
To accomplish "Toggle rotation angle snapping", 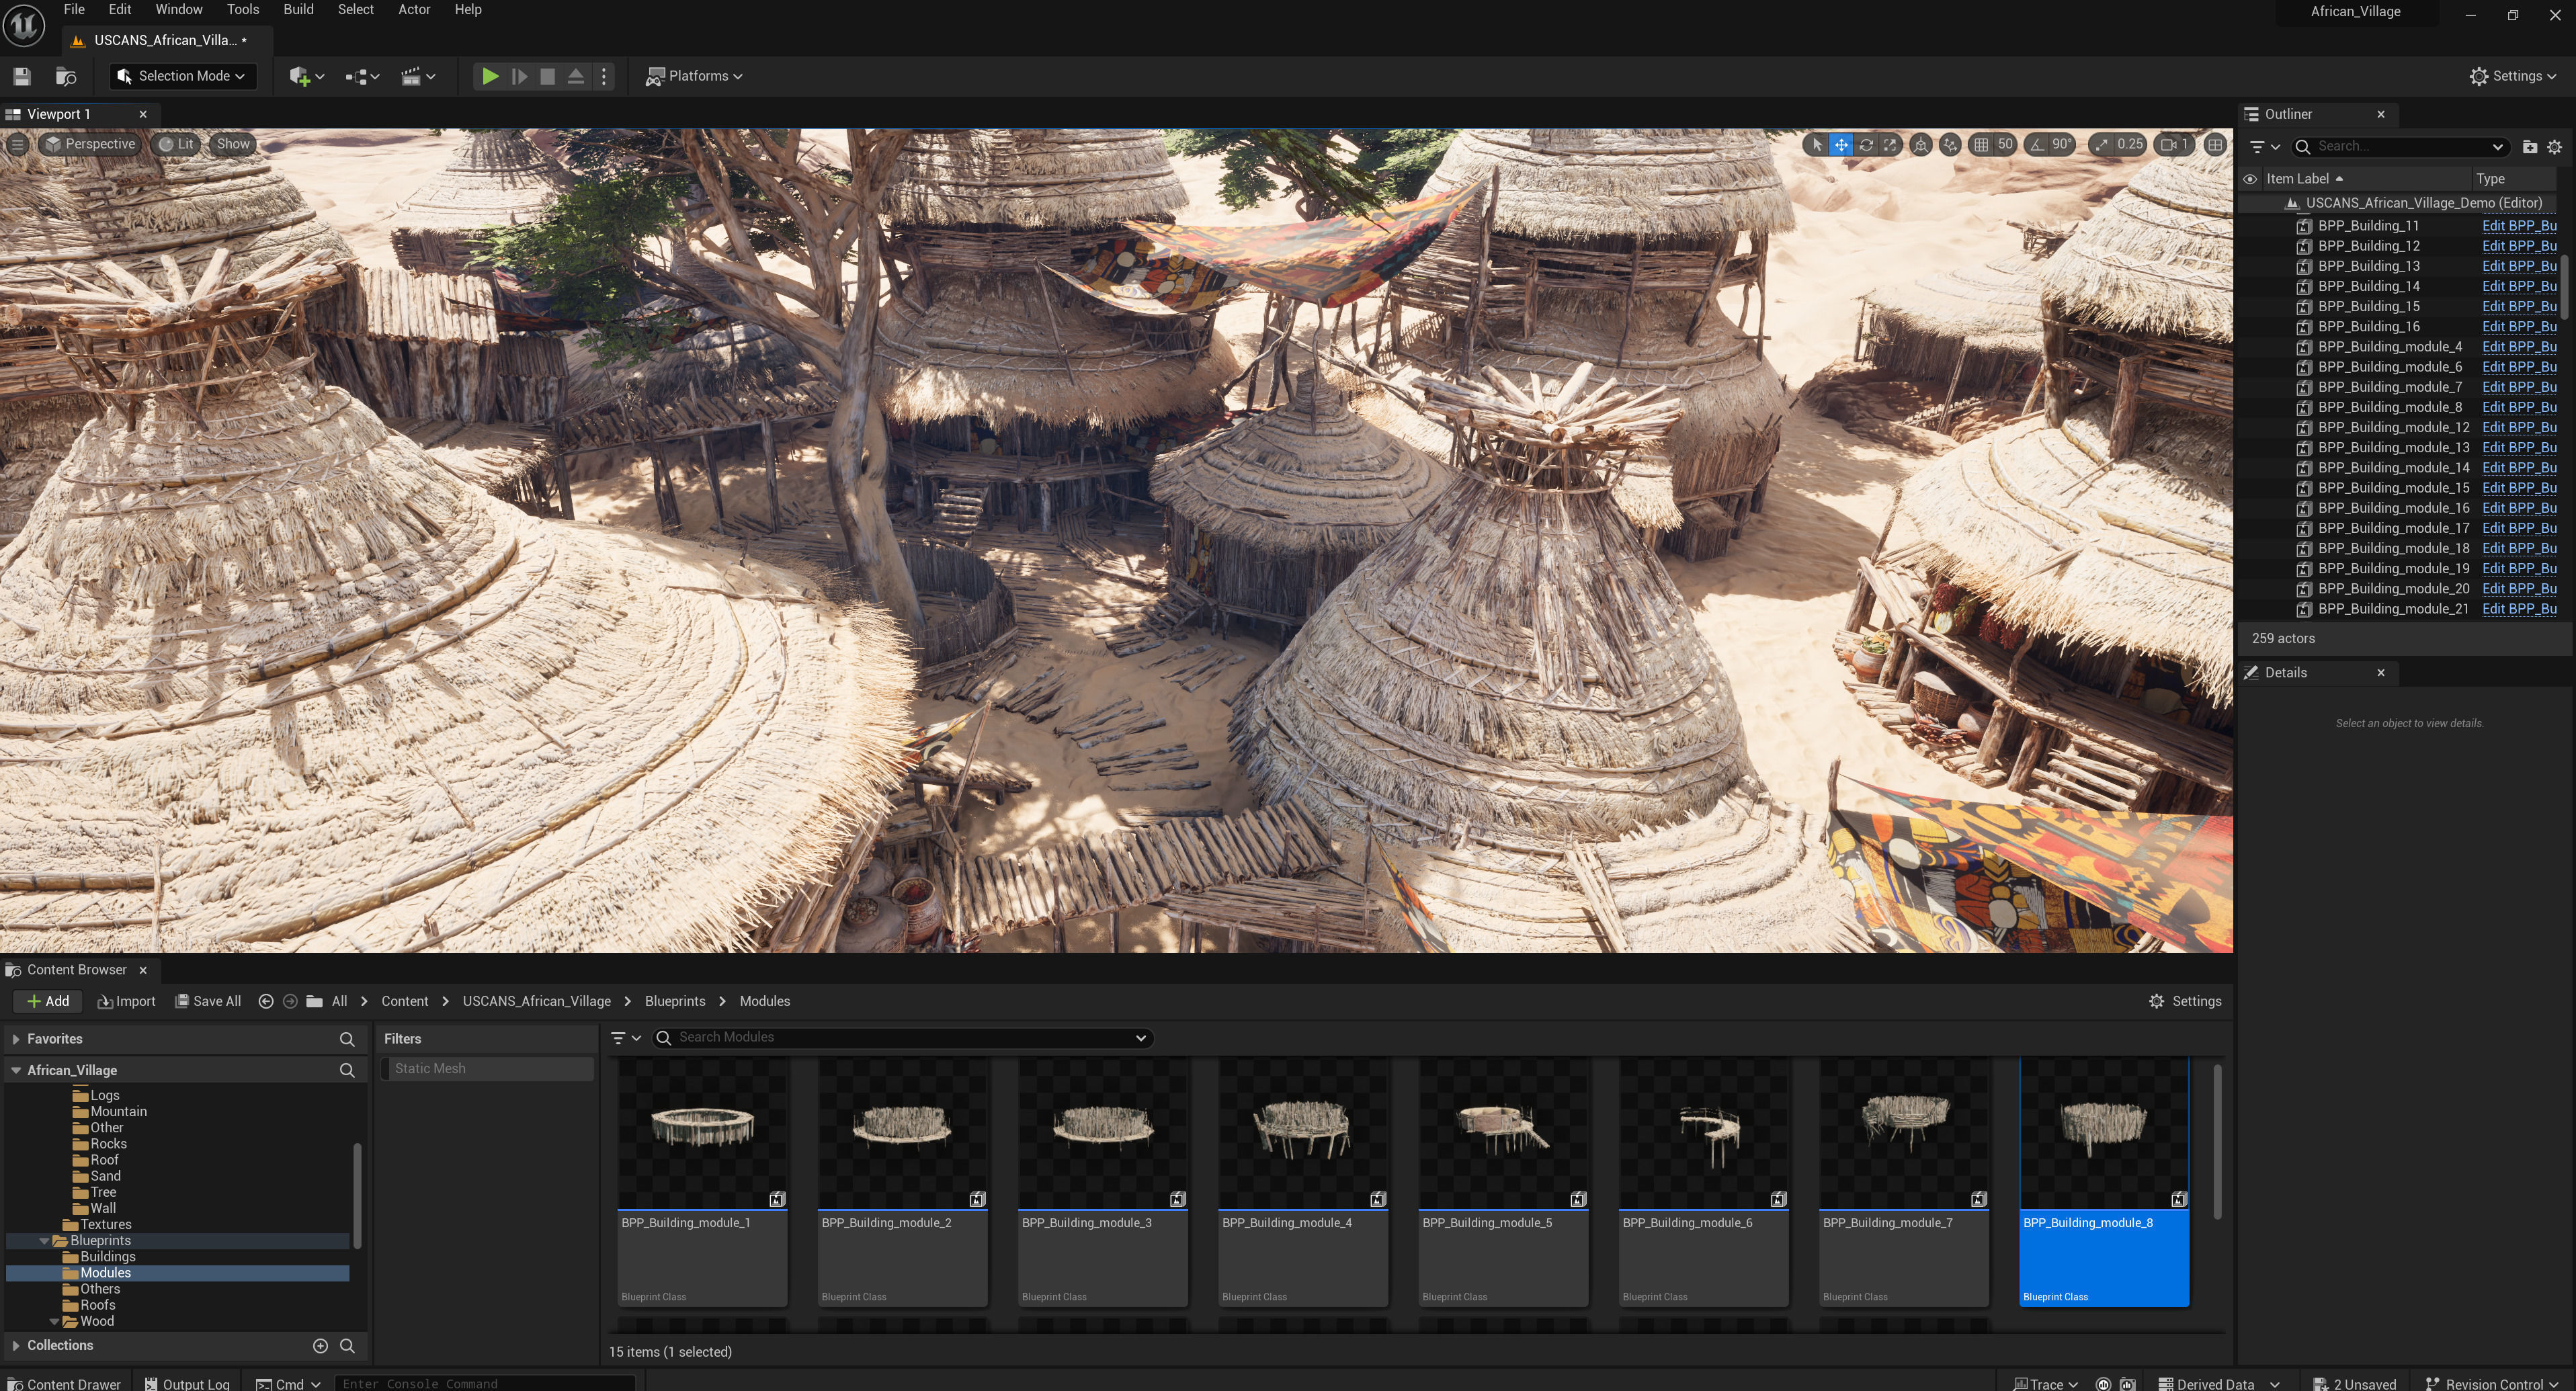I will [x=2037, y=145].
